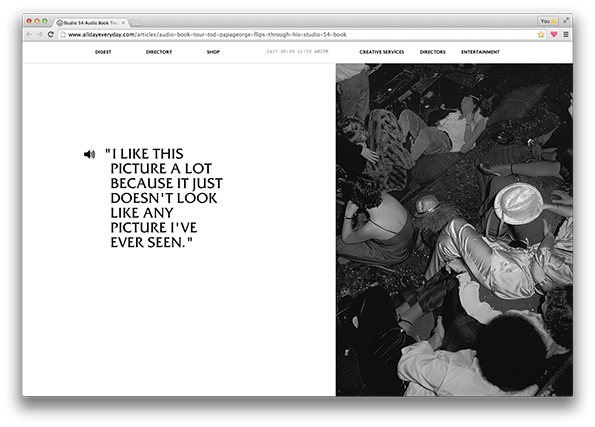595x427 pixels.
Task: Click the pink heart extension icon
Action: coord(554,35)
